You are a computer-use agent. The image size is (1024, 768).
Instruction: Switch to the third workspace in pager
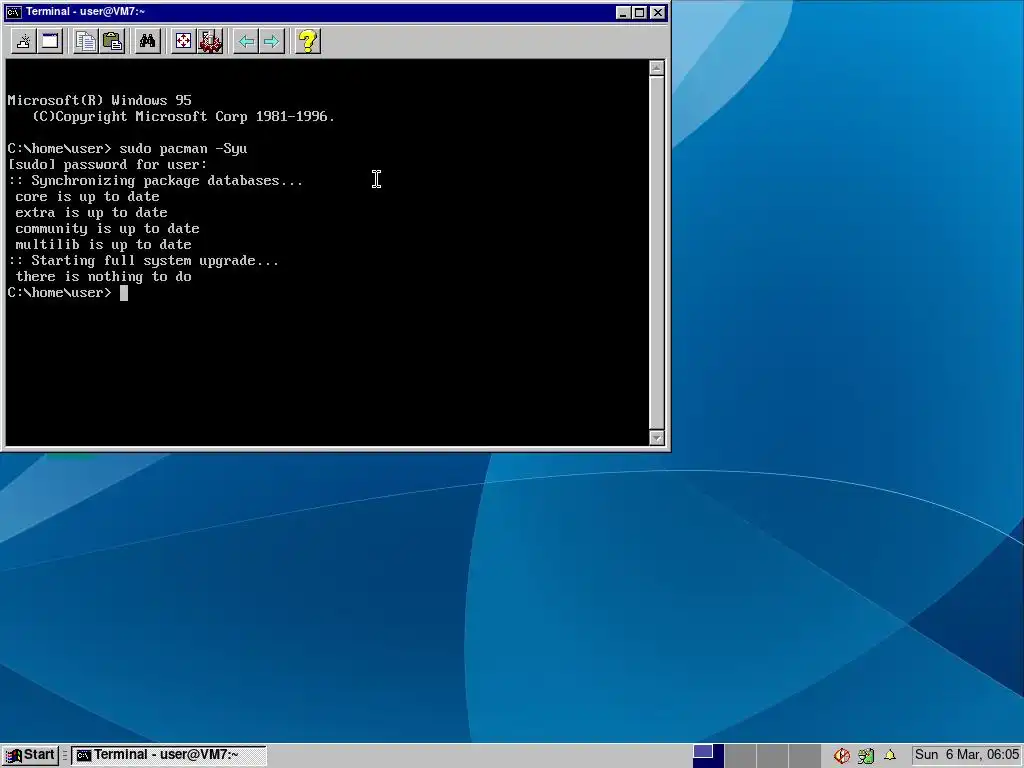(773, 756)
